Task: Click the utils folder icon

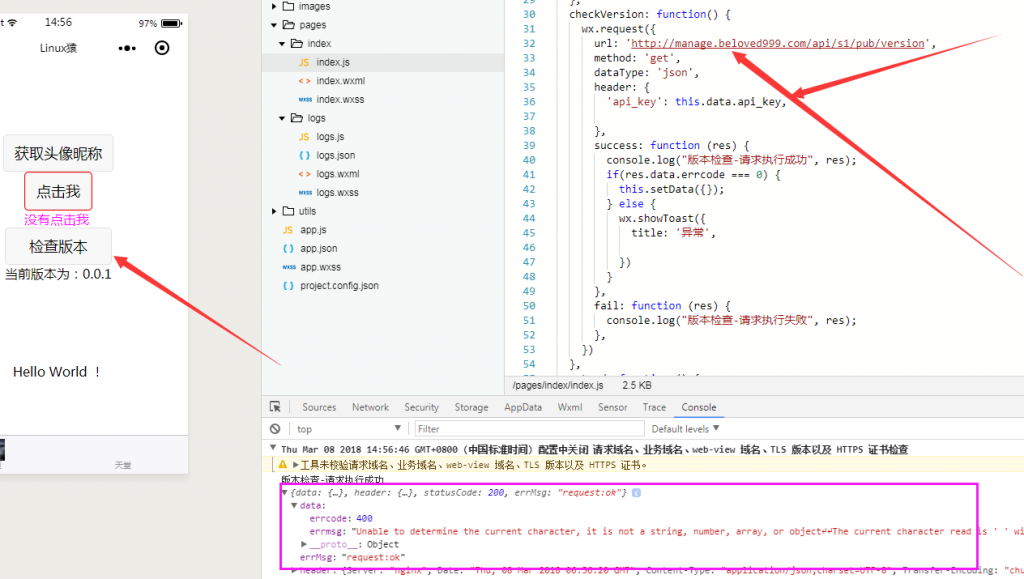Action: pos(288,211)
